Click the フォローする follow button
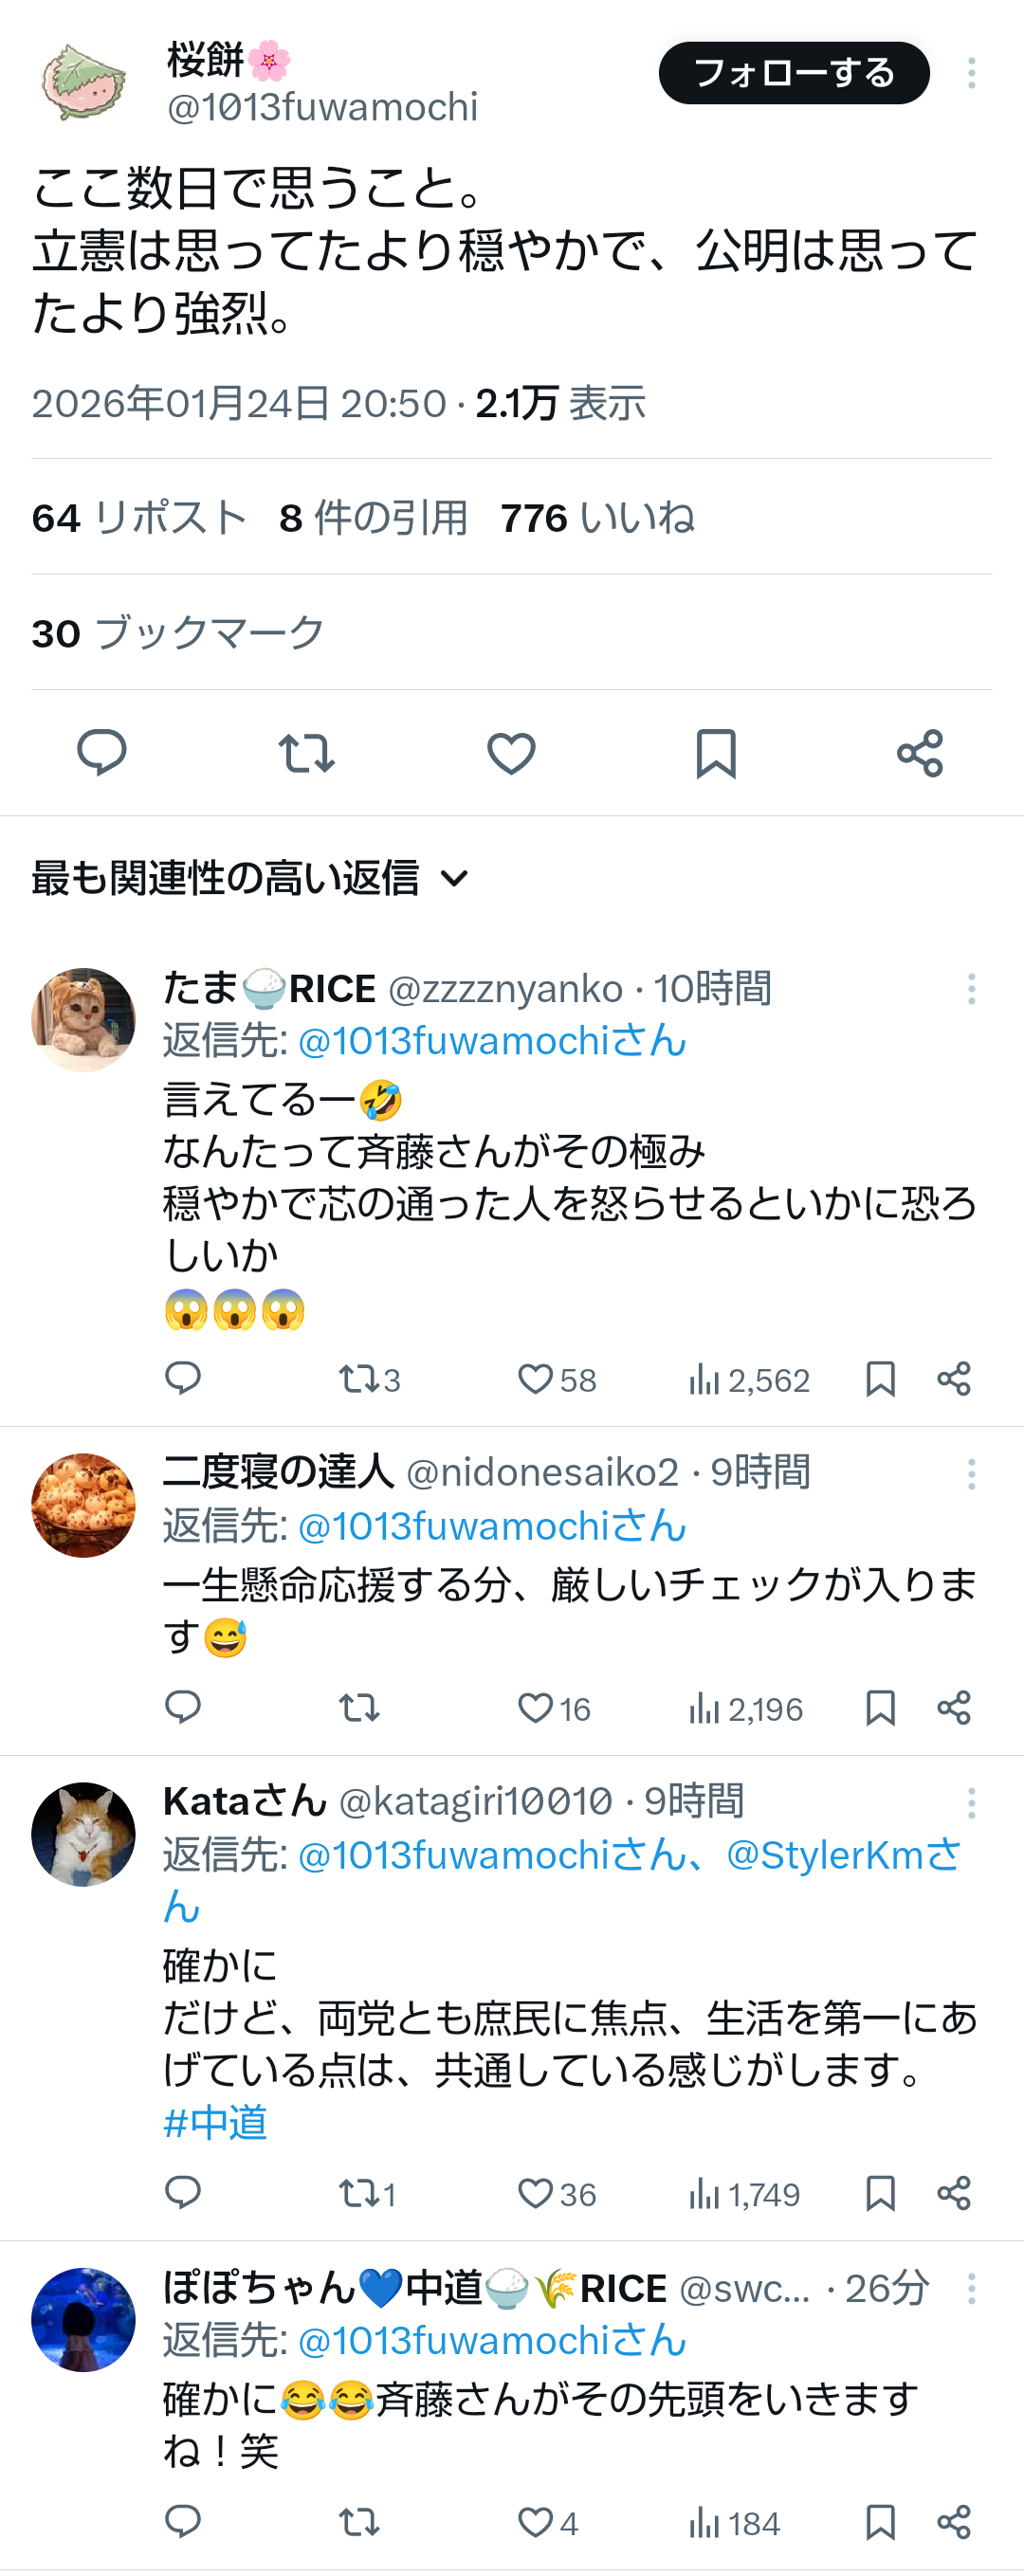1024x2576 pixels. tap(793, 73)
